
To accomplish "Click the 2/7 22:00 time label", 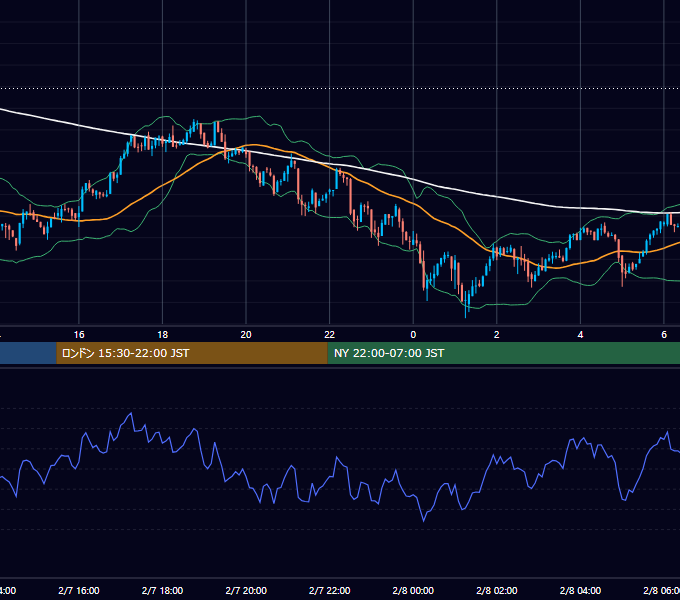I will point(330,590).
